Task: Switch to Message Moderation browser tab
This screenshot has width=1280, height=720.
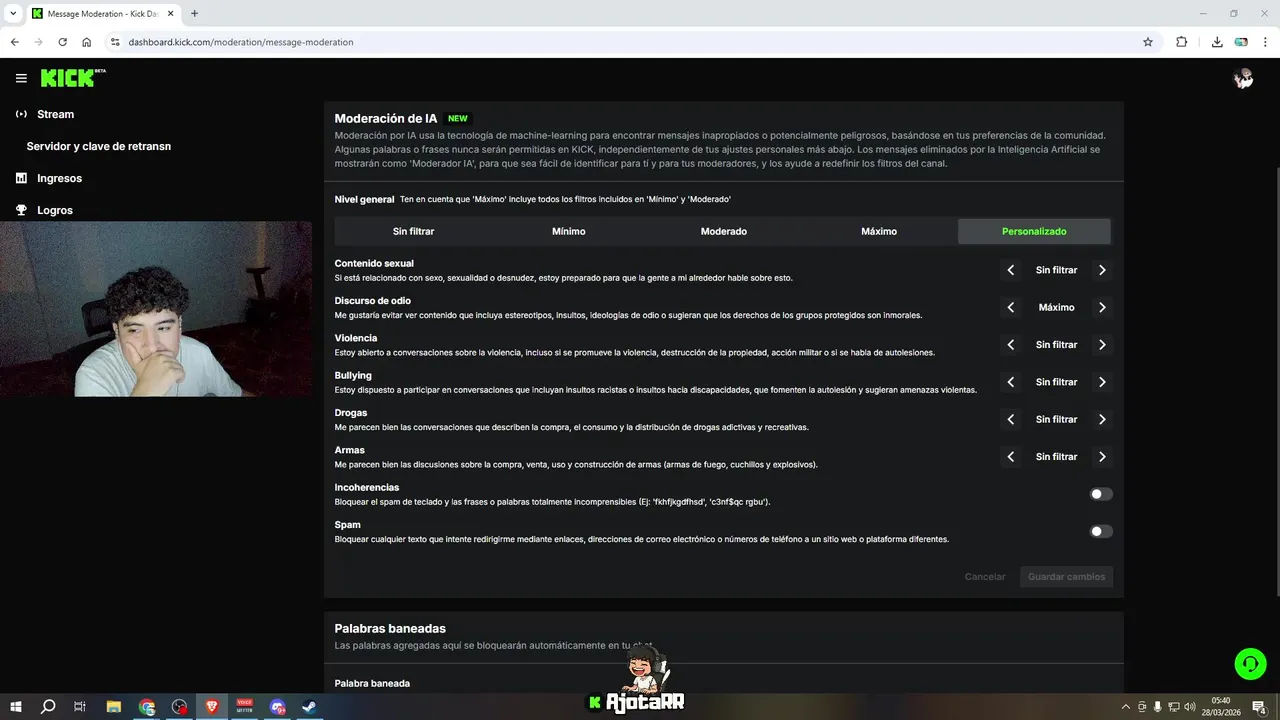Action: pyautogui.click(x=102, y=14)
